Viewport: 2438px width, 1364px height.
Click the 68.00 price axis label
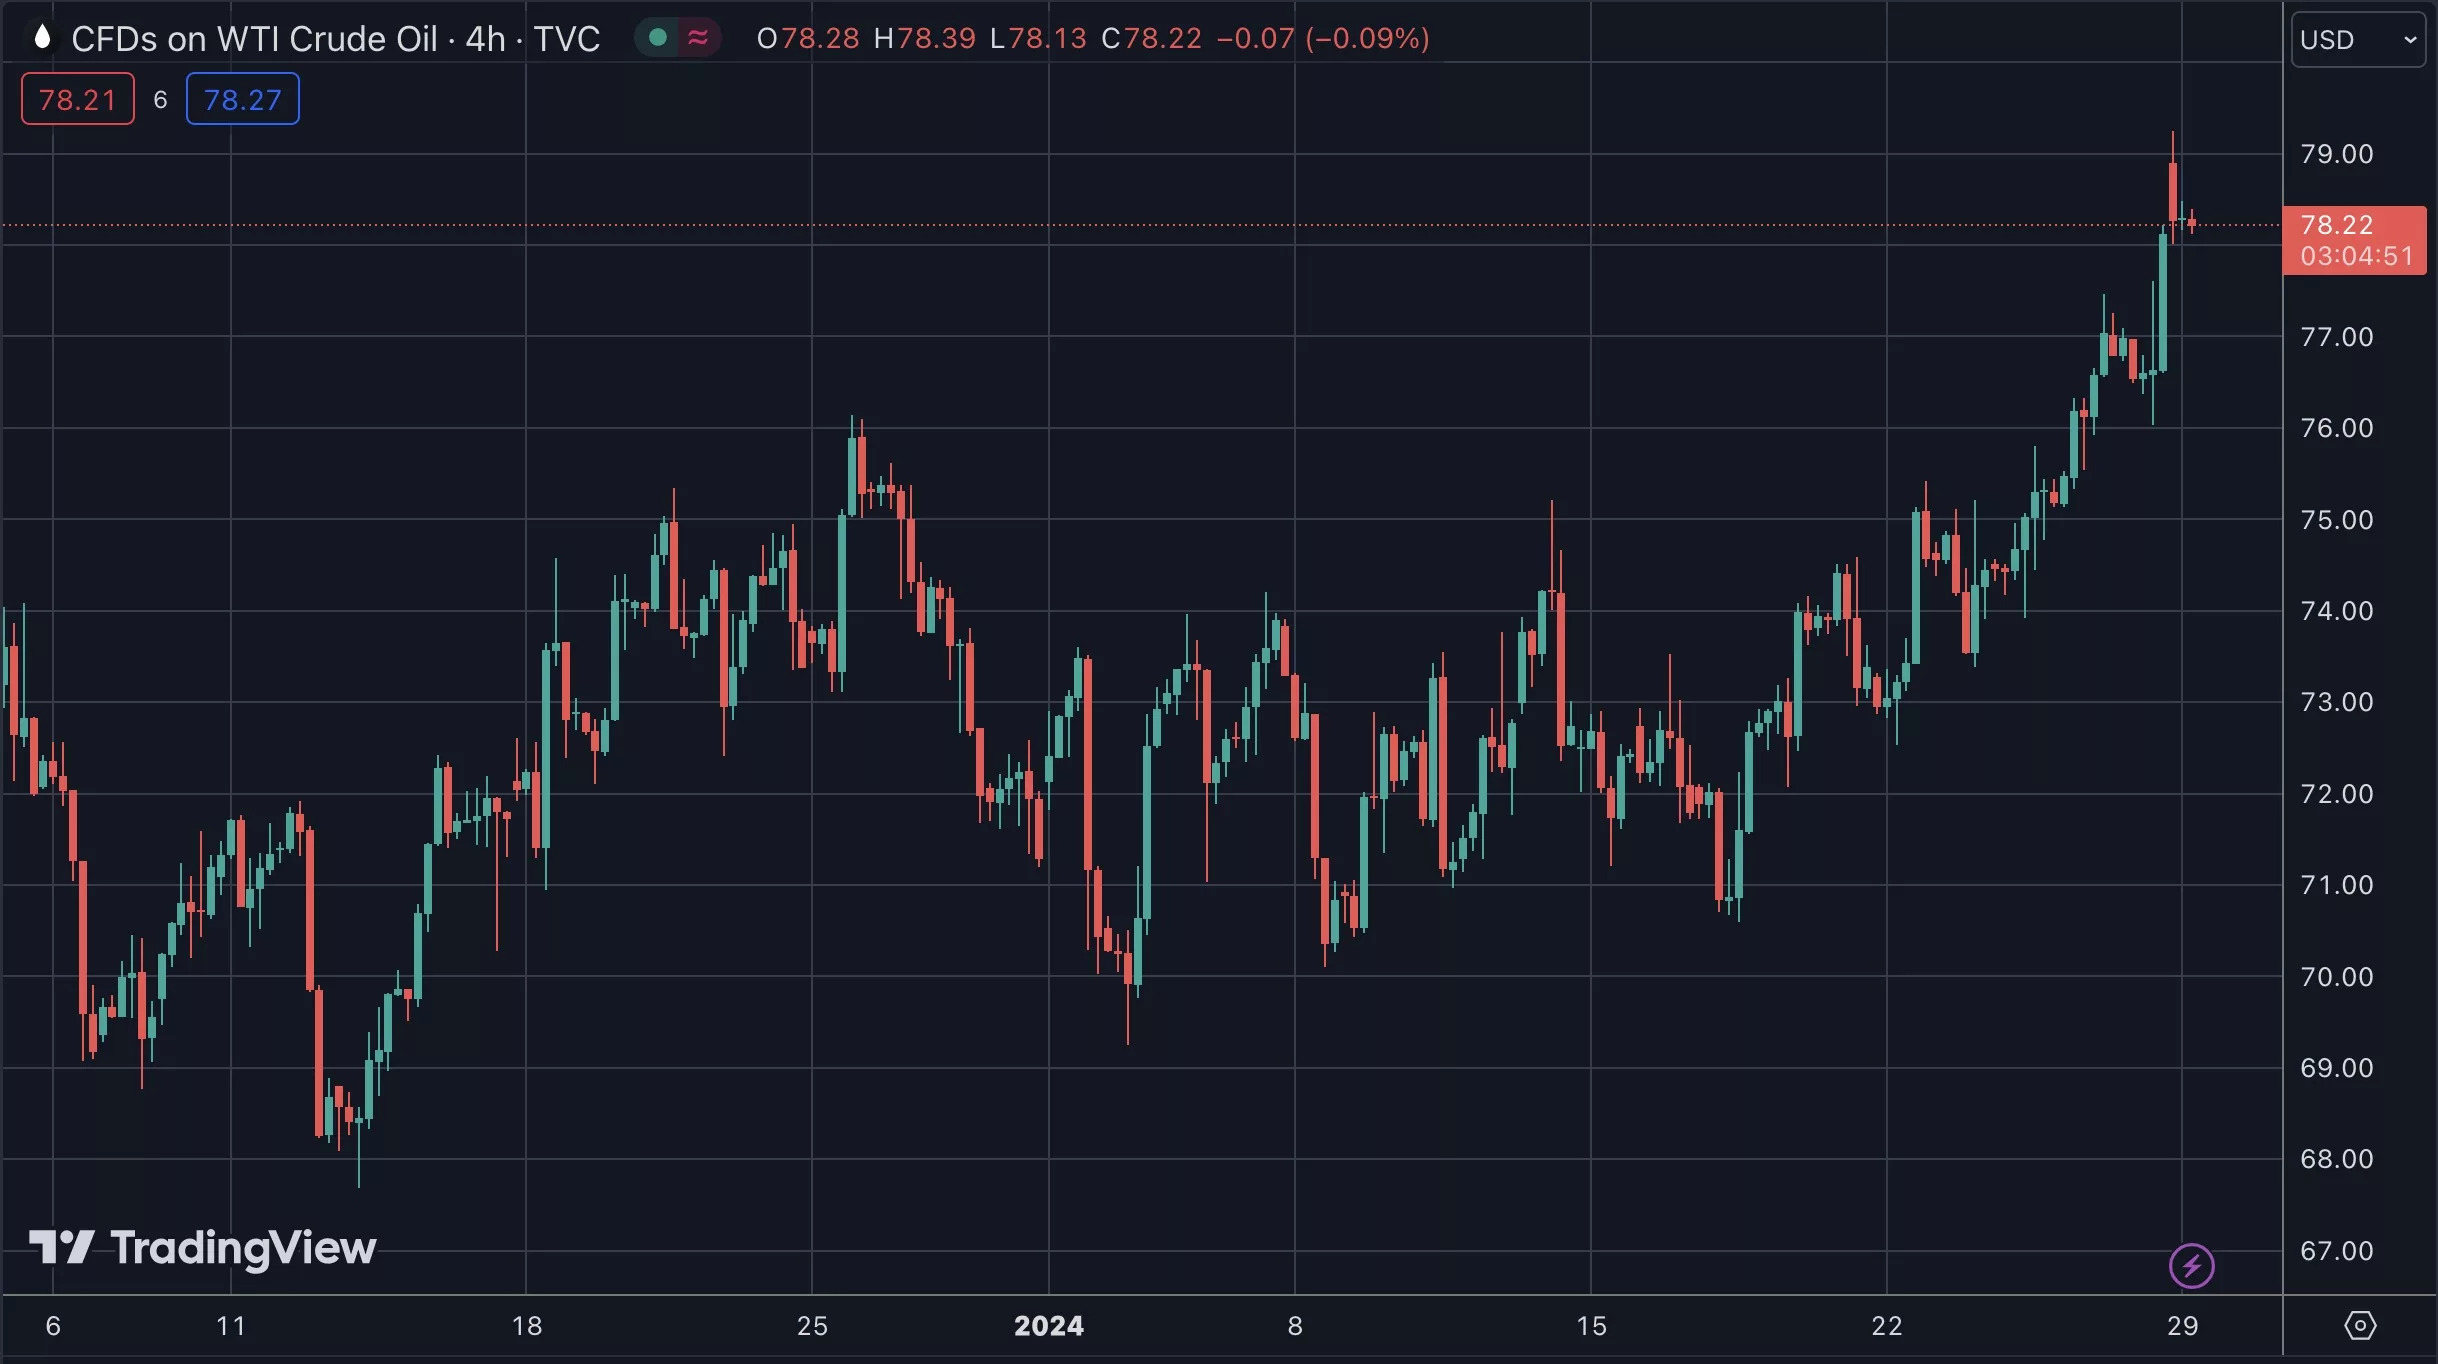[x=2337, y=1159]
